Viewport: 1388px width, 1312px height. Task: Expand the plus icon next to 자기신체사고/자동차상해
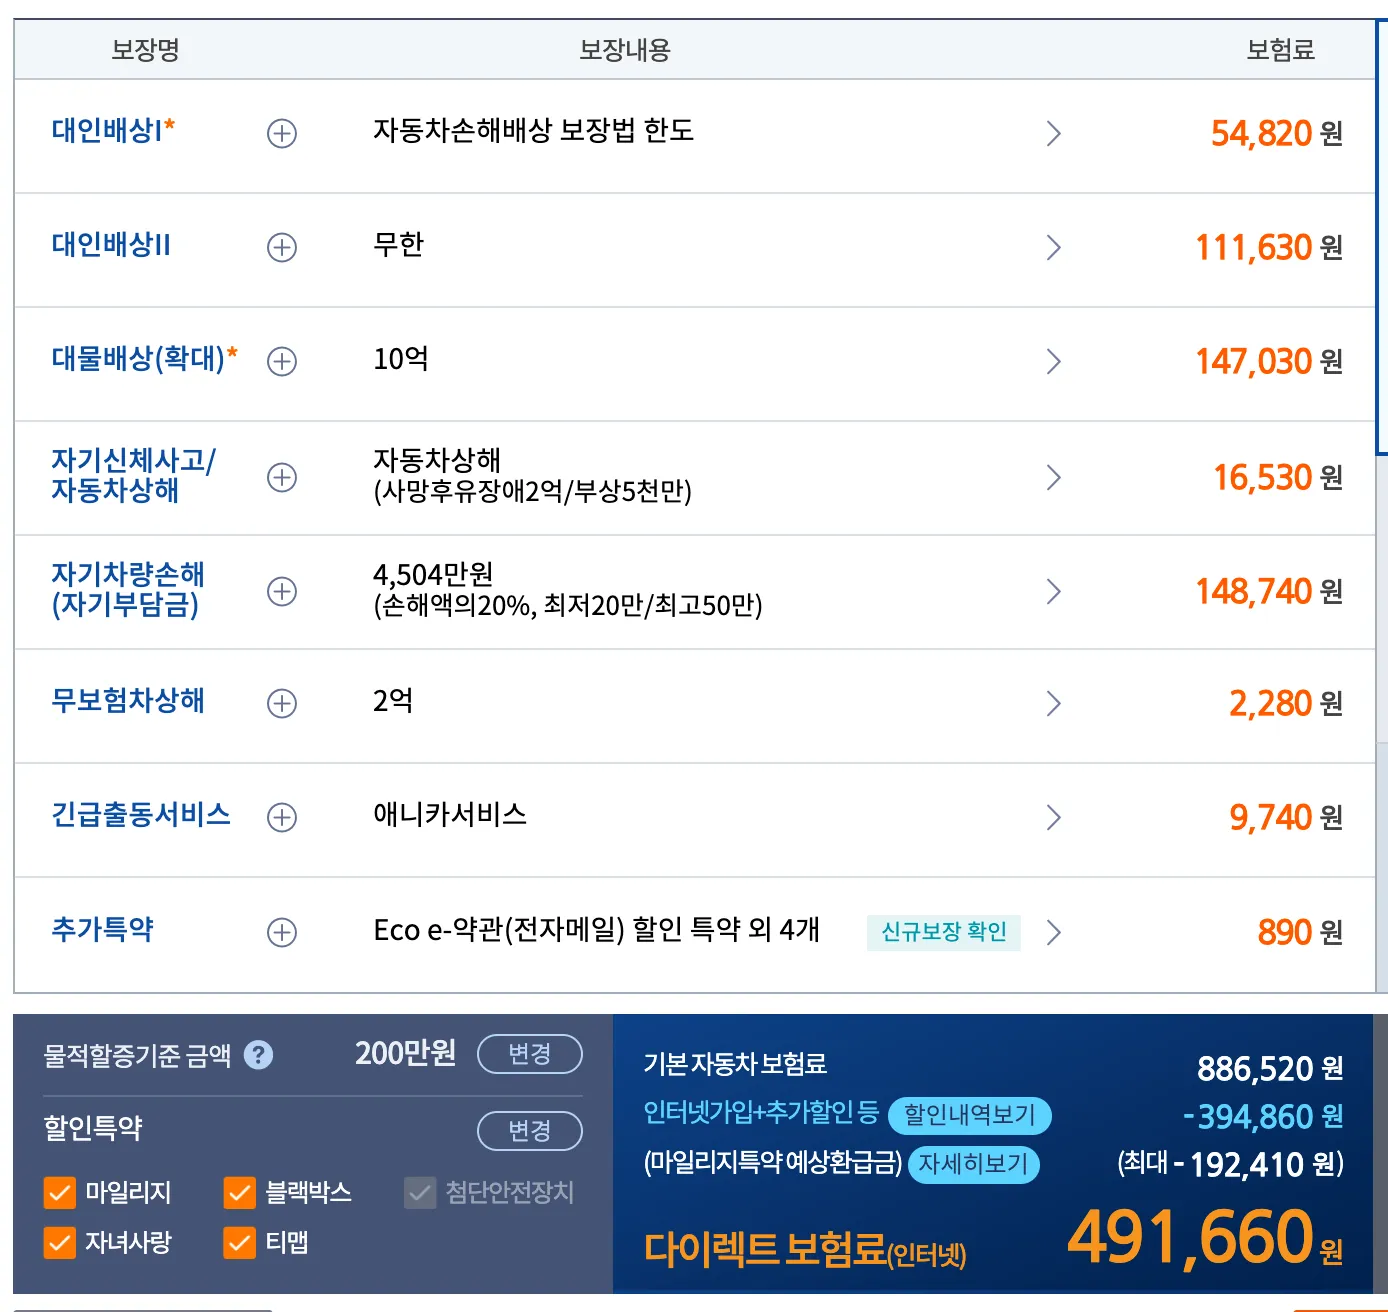(x=281, y=477)
